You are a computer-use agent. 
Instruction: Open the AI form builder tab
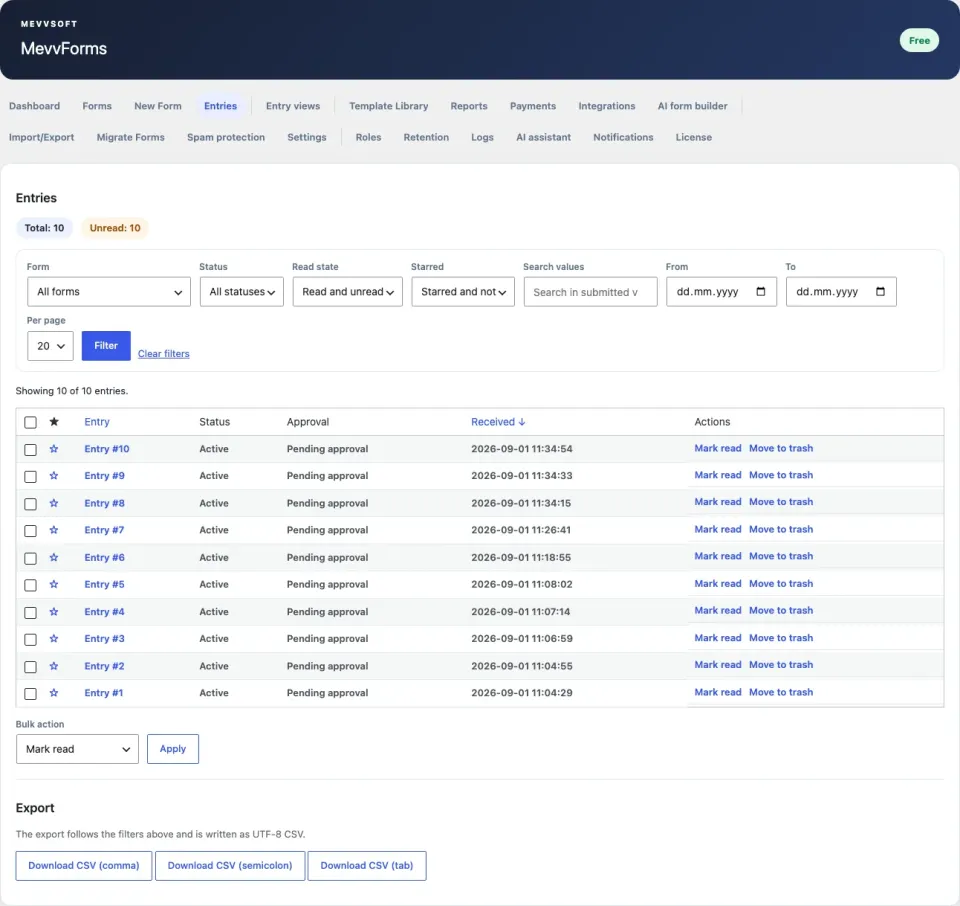(692, 106)
